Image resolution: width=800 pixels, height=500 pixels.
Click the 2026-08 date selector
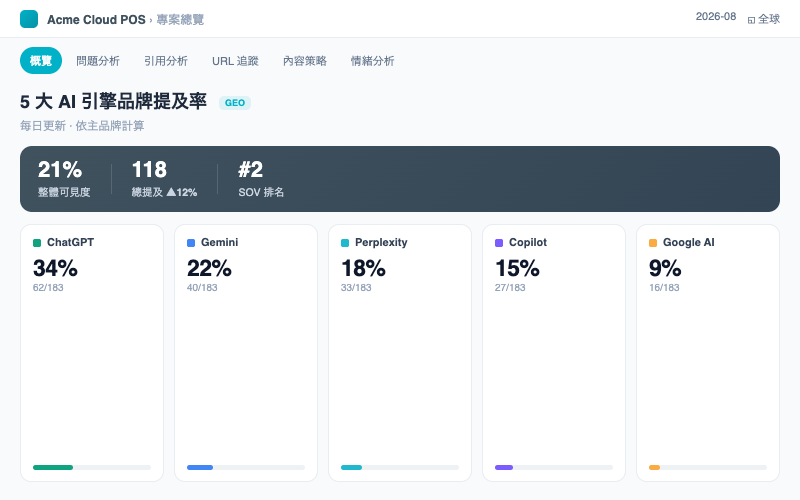tap(716, 16)
